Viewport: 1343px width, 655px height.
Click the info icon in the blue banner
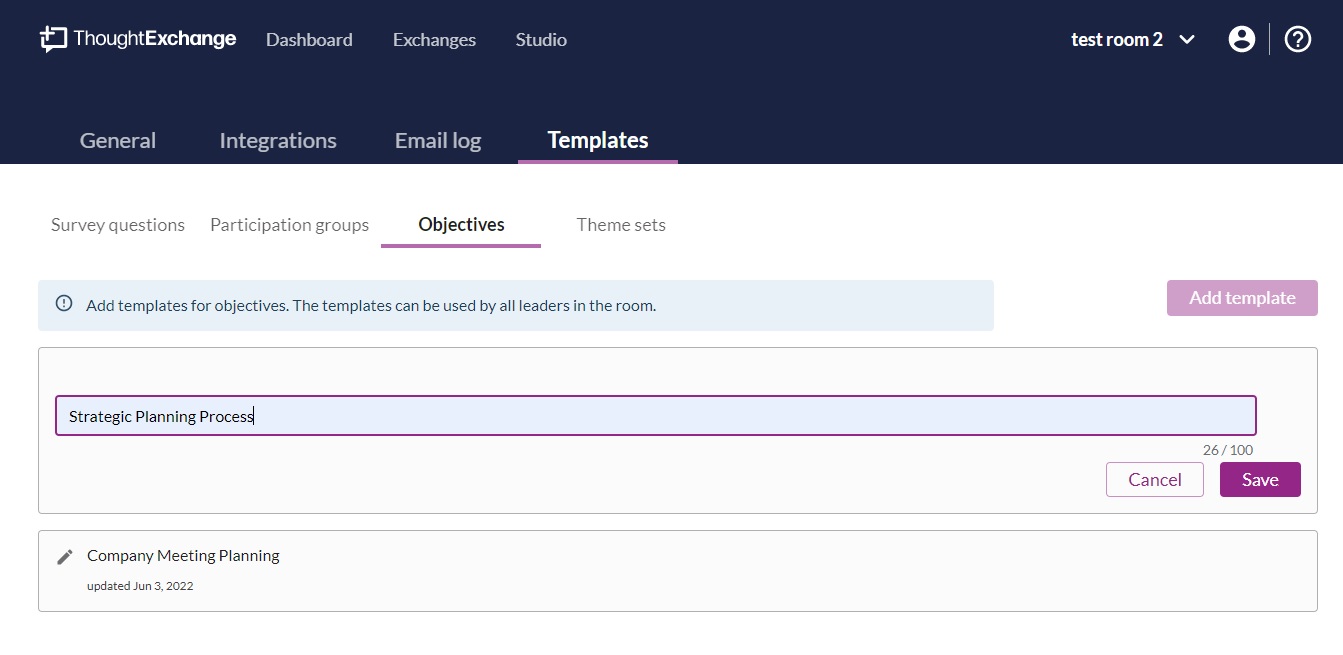point(64,304)
